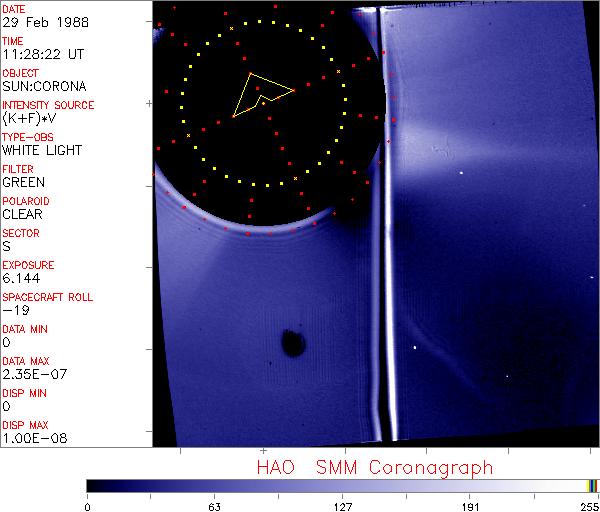Select the CLEAR polaroid value
This screenshot has width=600, height=512.
[23, 214]
